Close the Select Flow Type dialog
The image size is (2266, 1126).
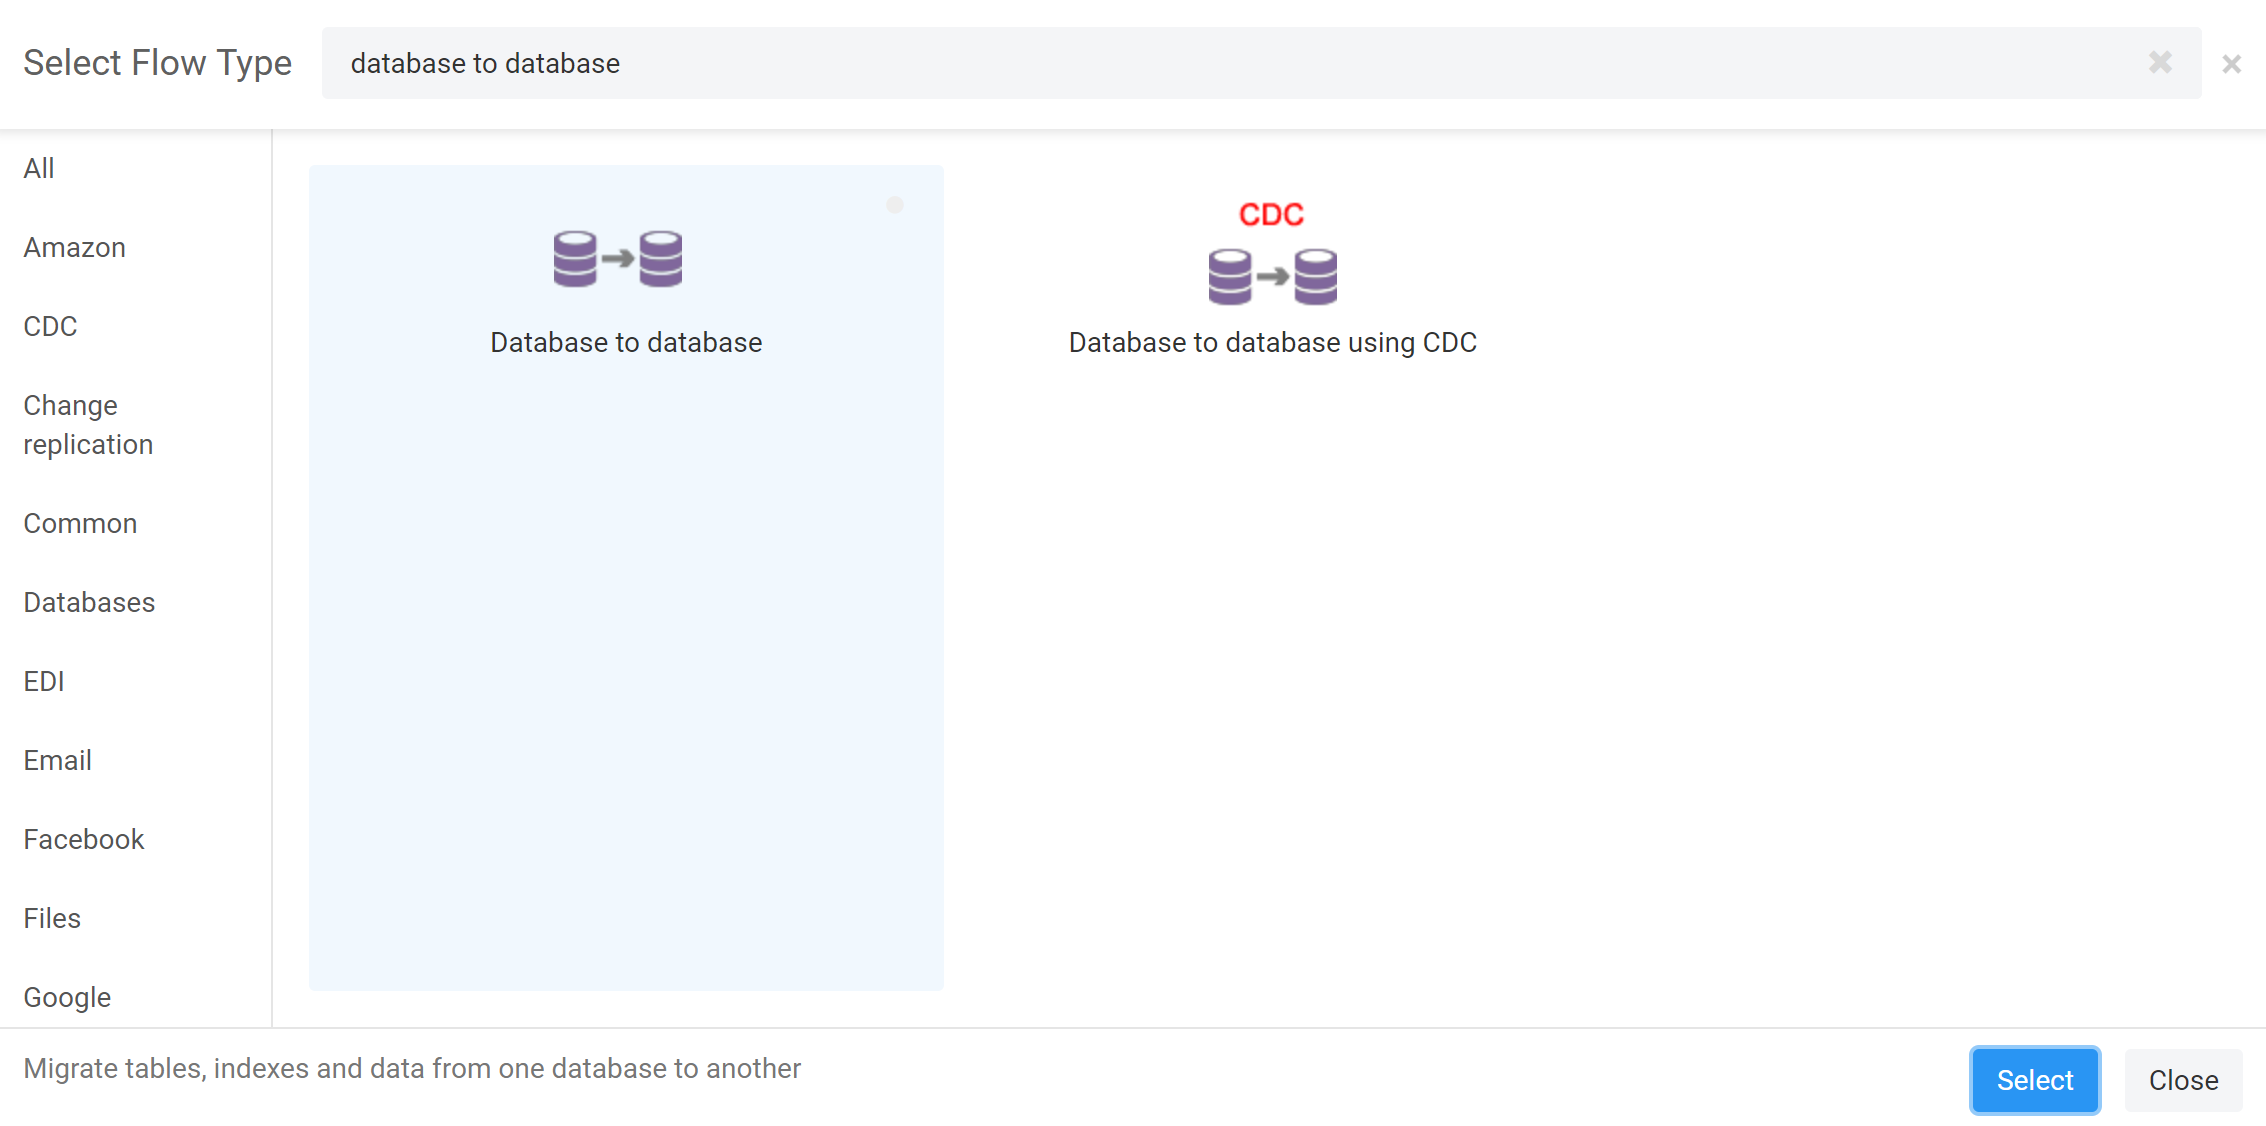(2231, 64)
